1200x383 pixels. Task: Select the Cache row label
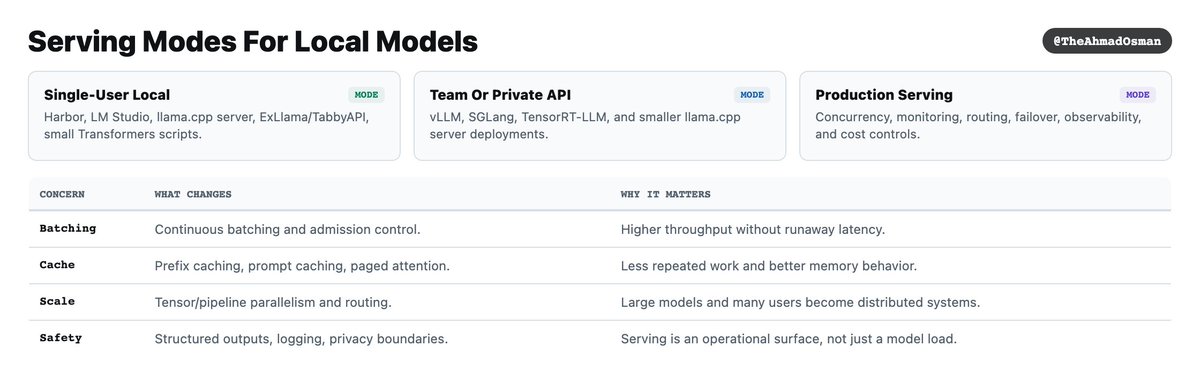pyautogui.click(x=57, y=265)
